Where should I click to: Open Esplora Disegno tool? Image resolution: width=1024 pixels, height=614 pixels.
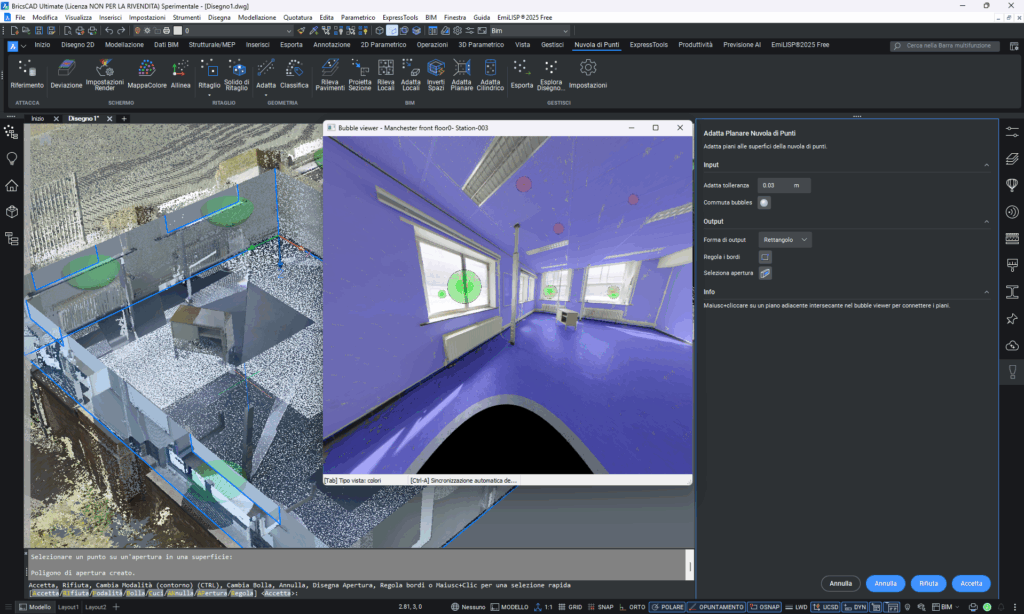click(550, 74)
